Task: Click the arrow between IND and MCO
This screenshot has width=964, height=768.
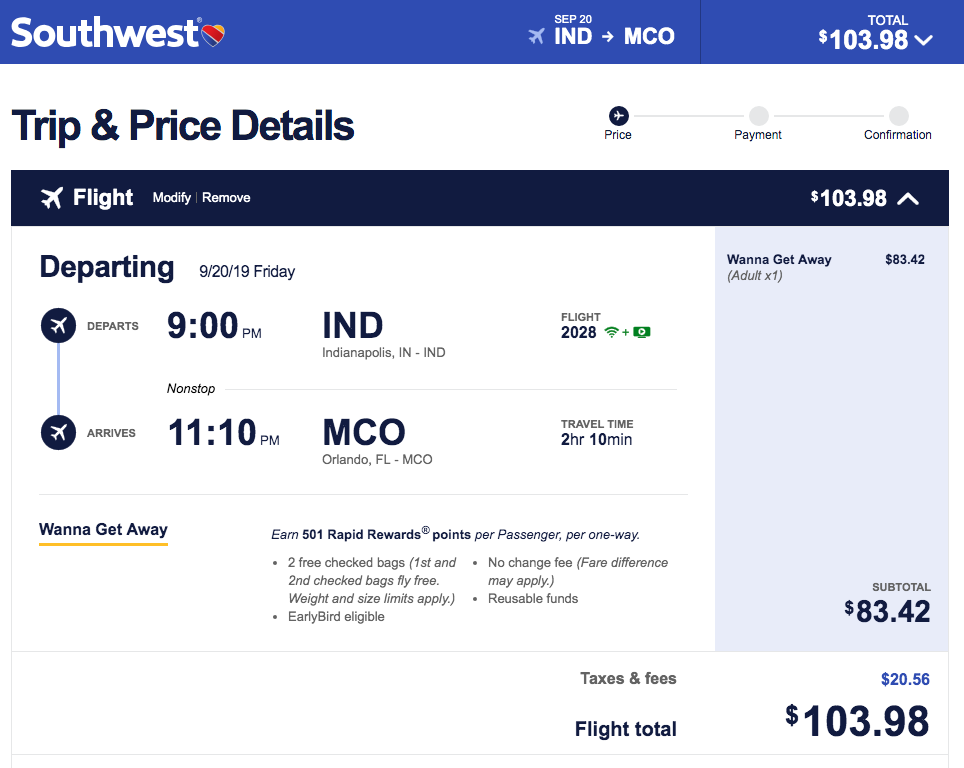Action: tap(609, 37)
